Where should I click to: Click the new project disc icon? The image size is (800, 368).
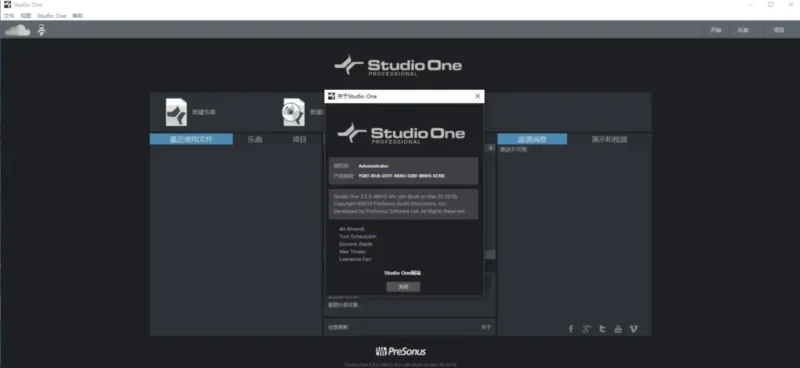click(x=294, y=112)
